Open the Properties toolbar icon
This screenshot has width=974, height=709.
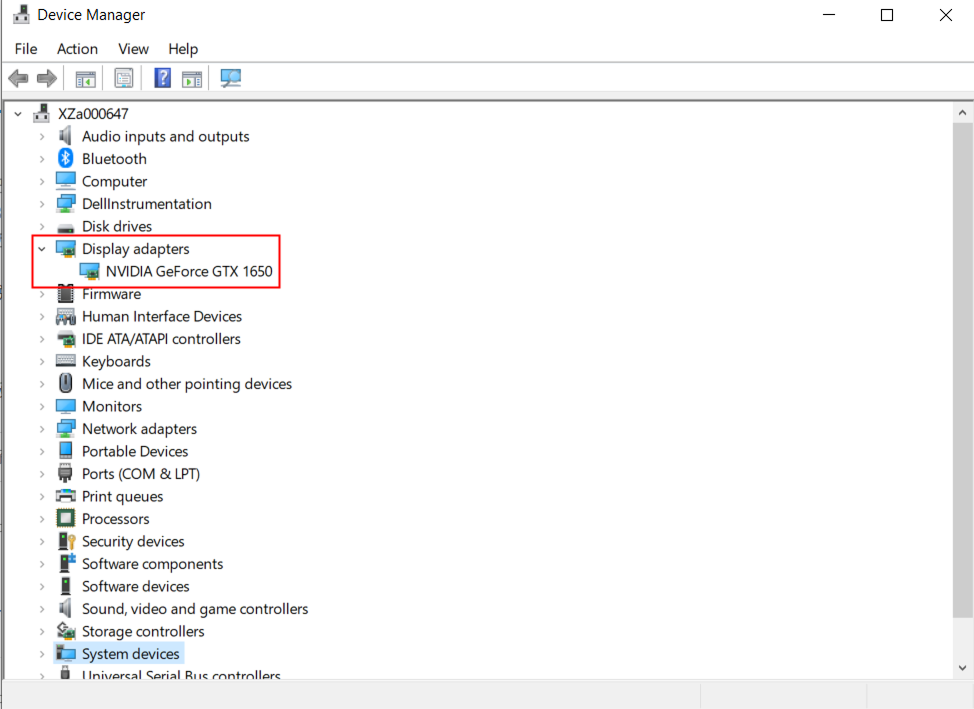(x=124, y=78)
